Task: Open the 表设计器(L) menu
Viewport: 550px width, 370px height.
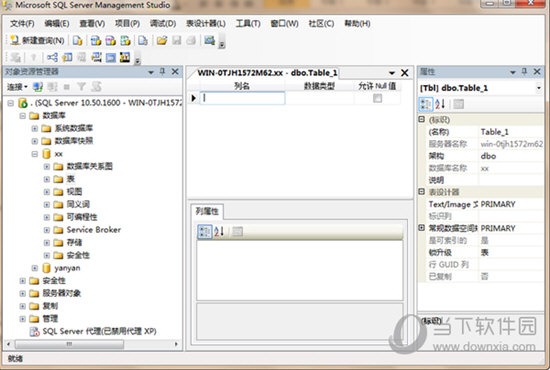Action: pyautogui.click(x=206, y=23)
